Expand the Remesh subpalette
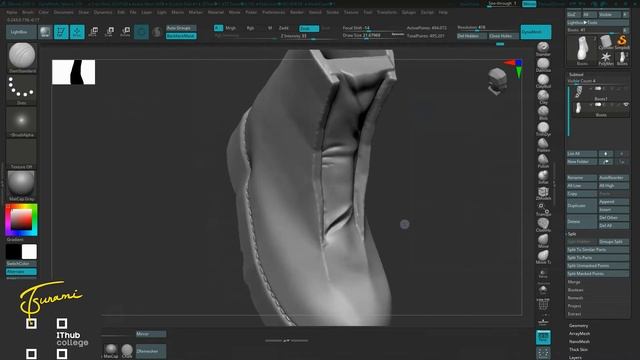This screenshot has width=640, height=360. tap(576, 298)
